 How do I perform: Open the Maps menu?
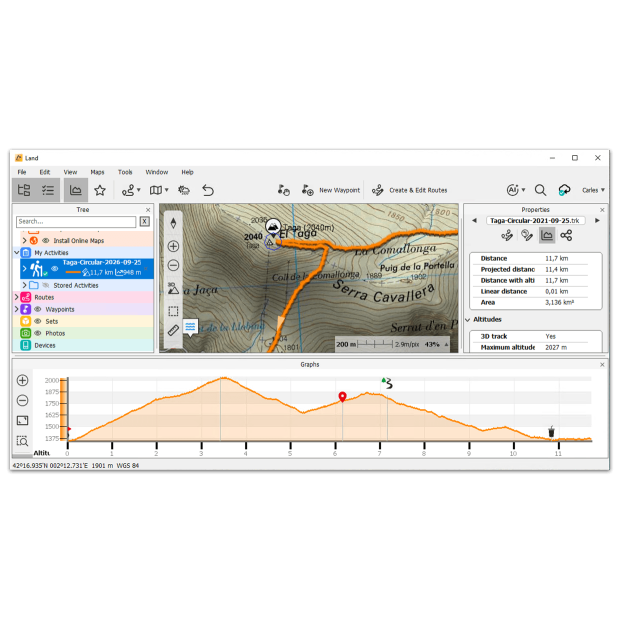click(97, 172)
